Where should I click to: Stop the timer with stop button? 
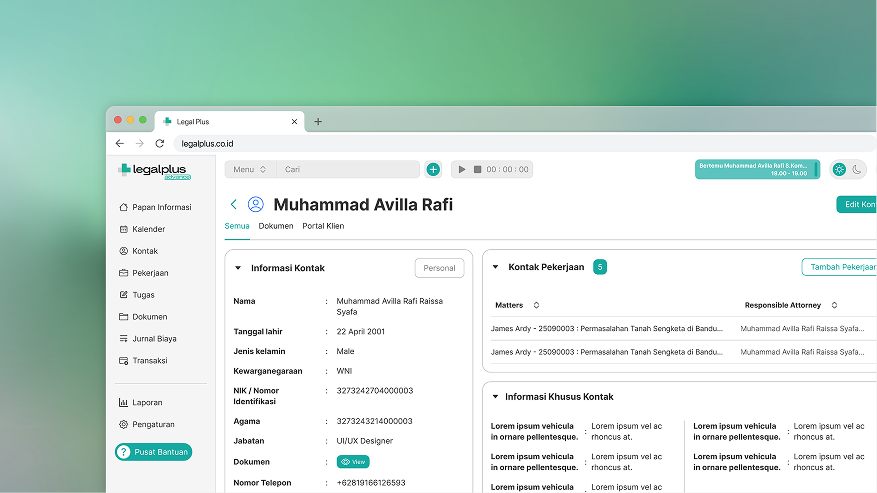pos(477,170)
